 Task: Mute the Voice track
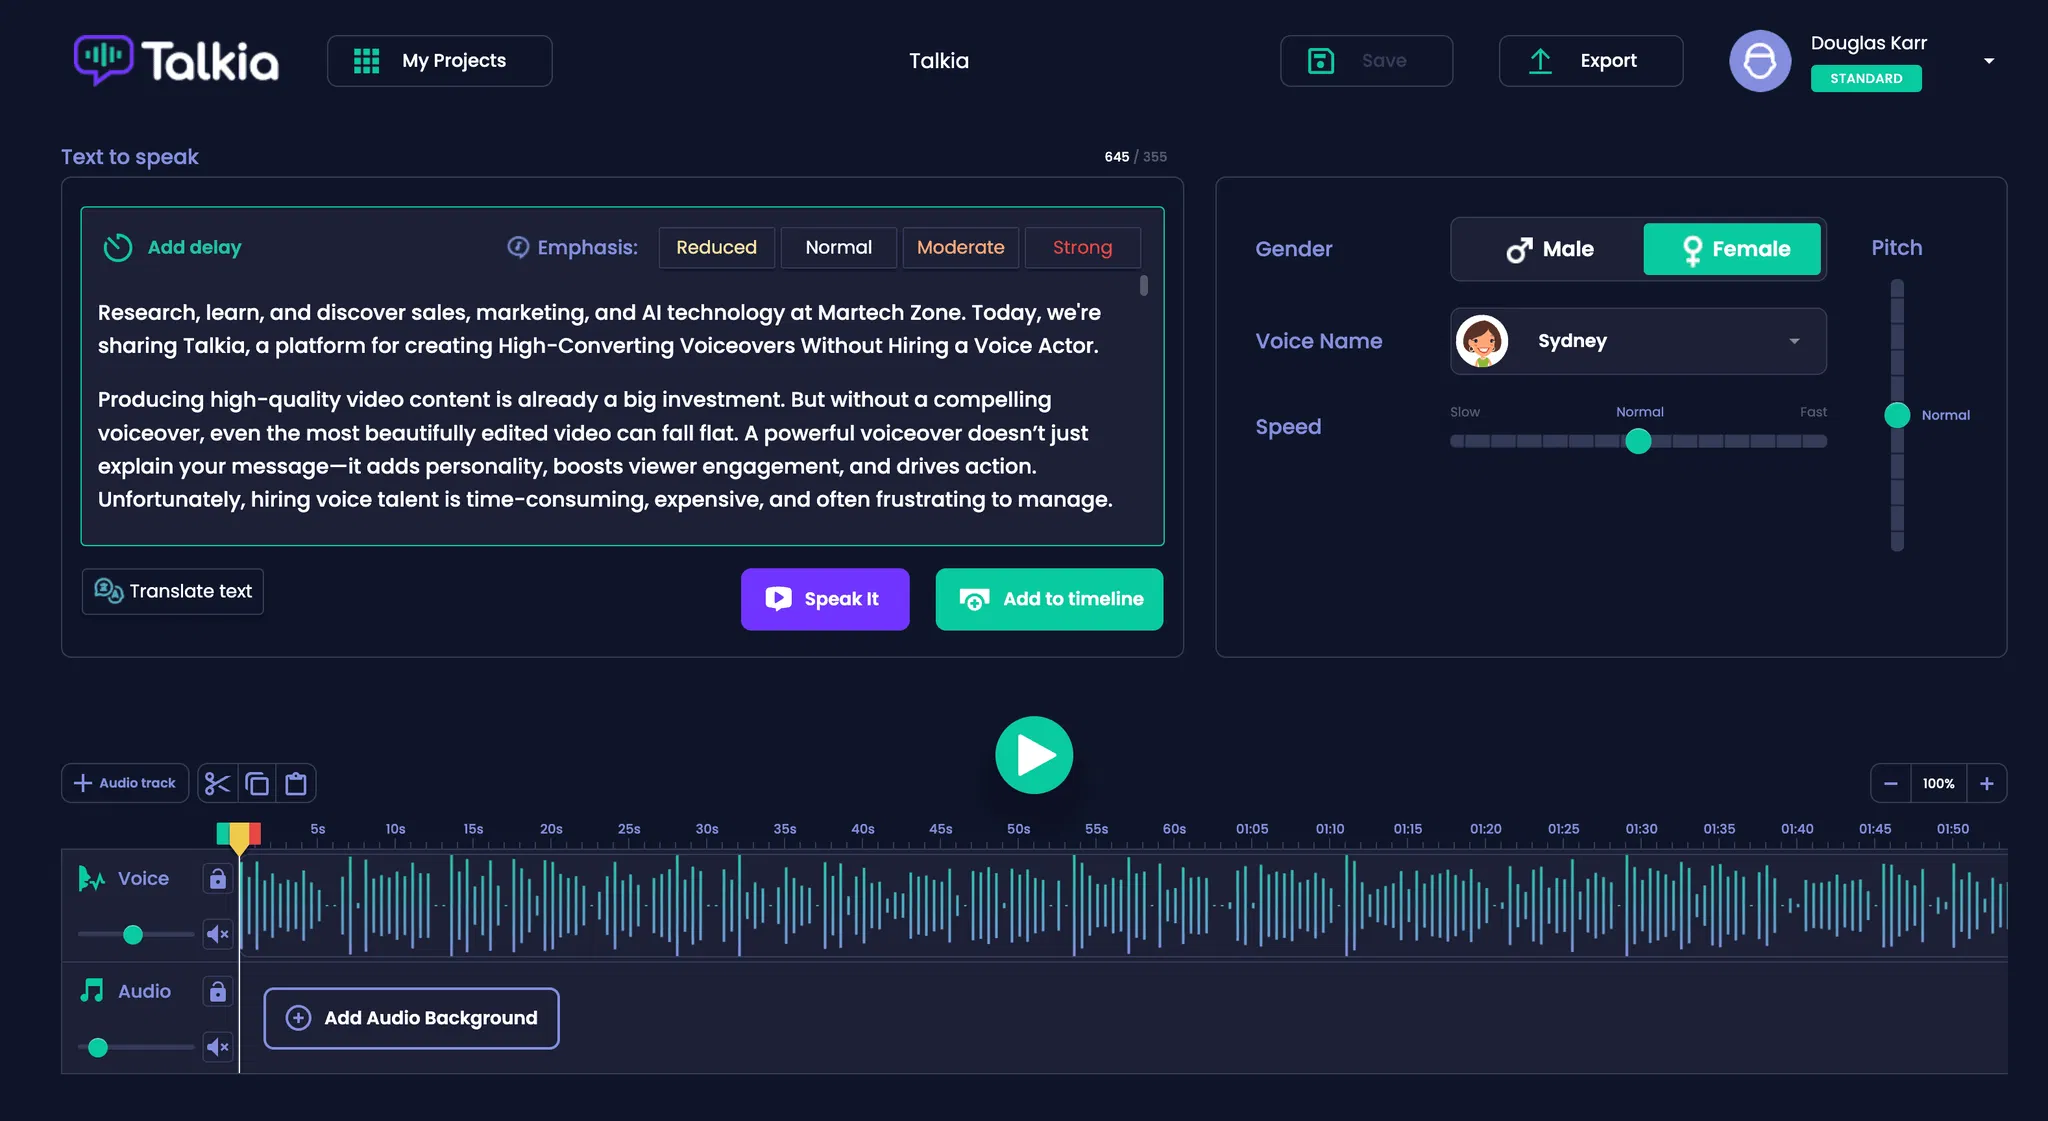click(x=217, y=934)
